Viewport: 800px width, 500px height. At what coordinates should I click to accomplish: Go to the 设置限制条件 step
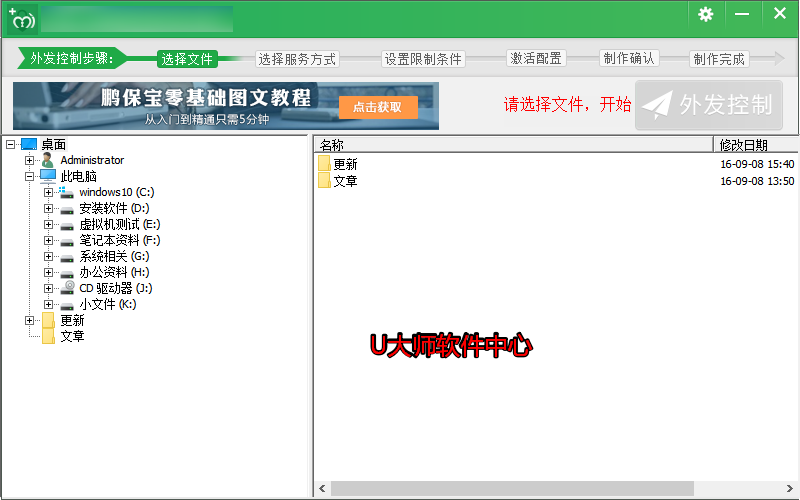(x=424, y=59)
